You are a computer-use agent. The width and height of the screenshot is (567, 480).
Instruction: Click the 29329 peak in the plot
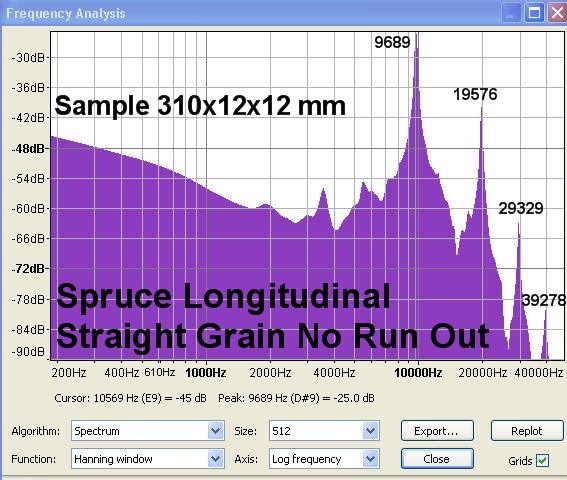(x=519, y=230)
